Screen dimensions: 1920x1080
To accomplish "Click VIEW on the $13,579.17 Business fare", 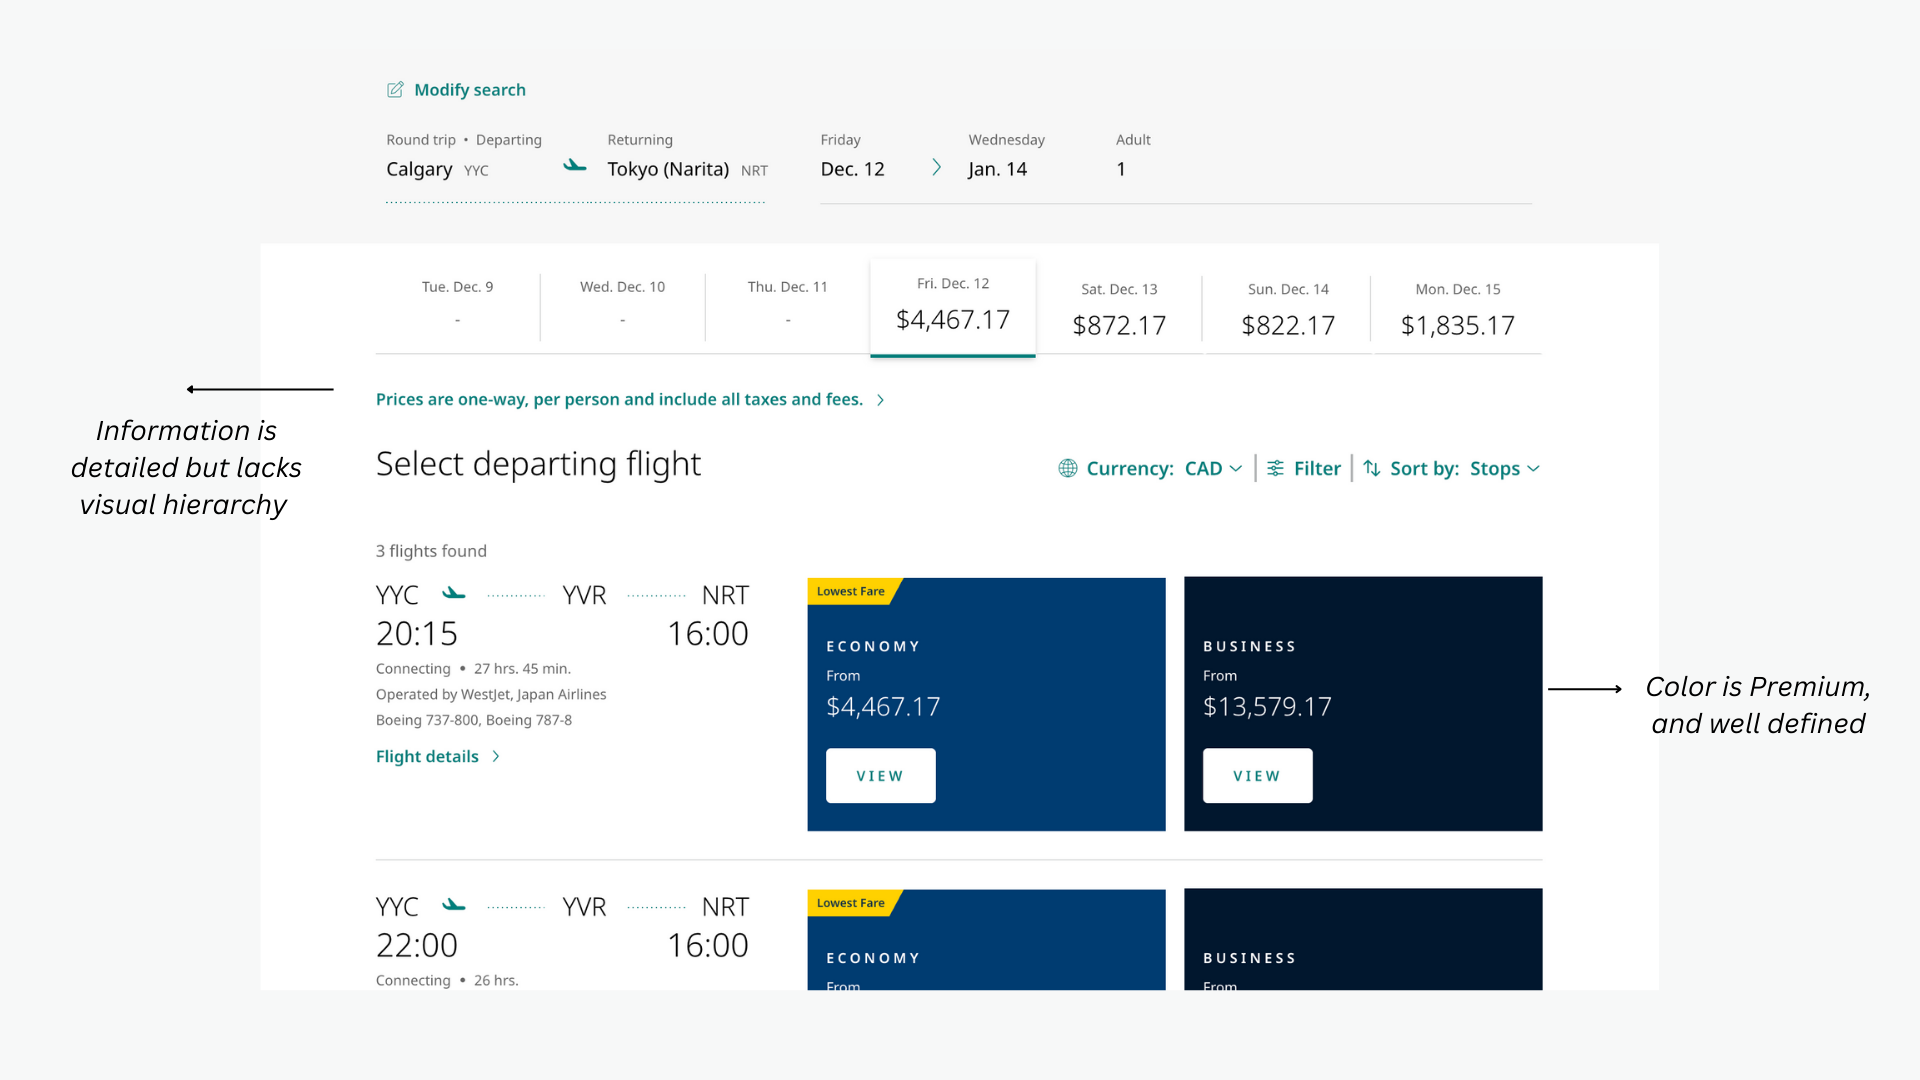I will point(1257,776).
